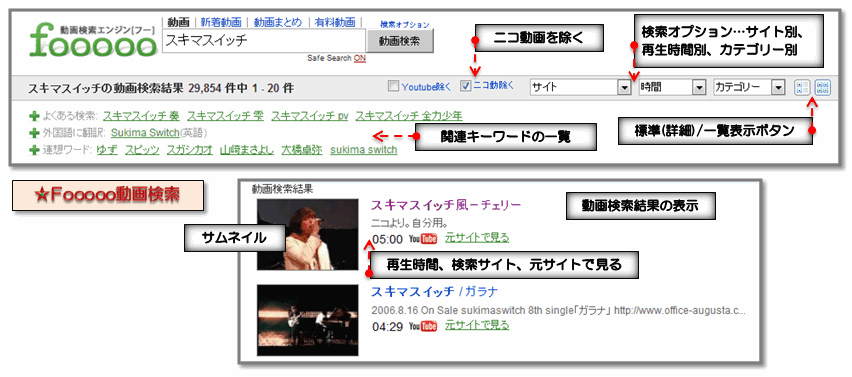Focus the search field containing スキマスイッチ
852x377 pixels.
pos(264,41)
